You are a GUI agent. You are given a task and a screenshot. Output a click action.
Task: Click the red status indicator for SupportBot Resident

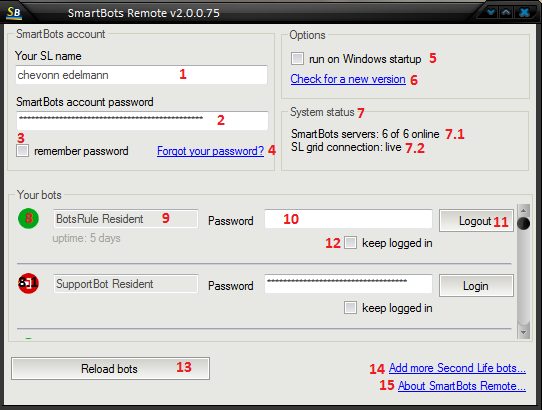point(28,283)
